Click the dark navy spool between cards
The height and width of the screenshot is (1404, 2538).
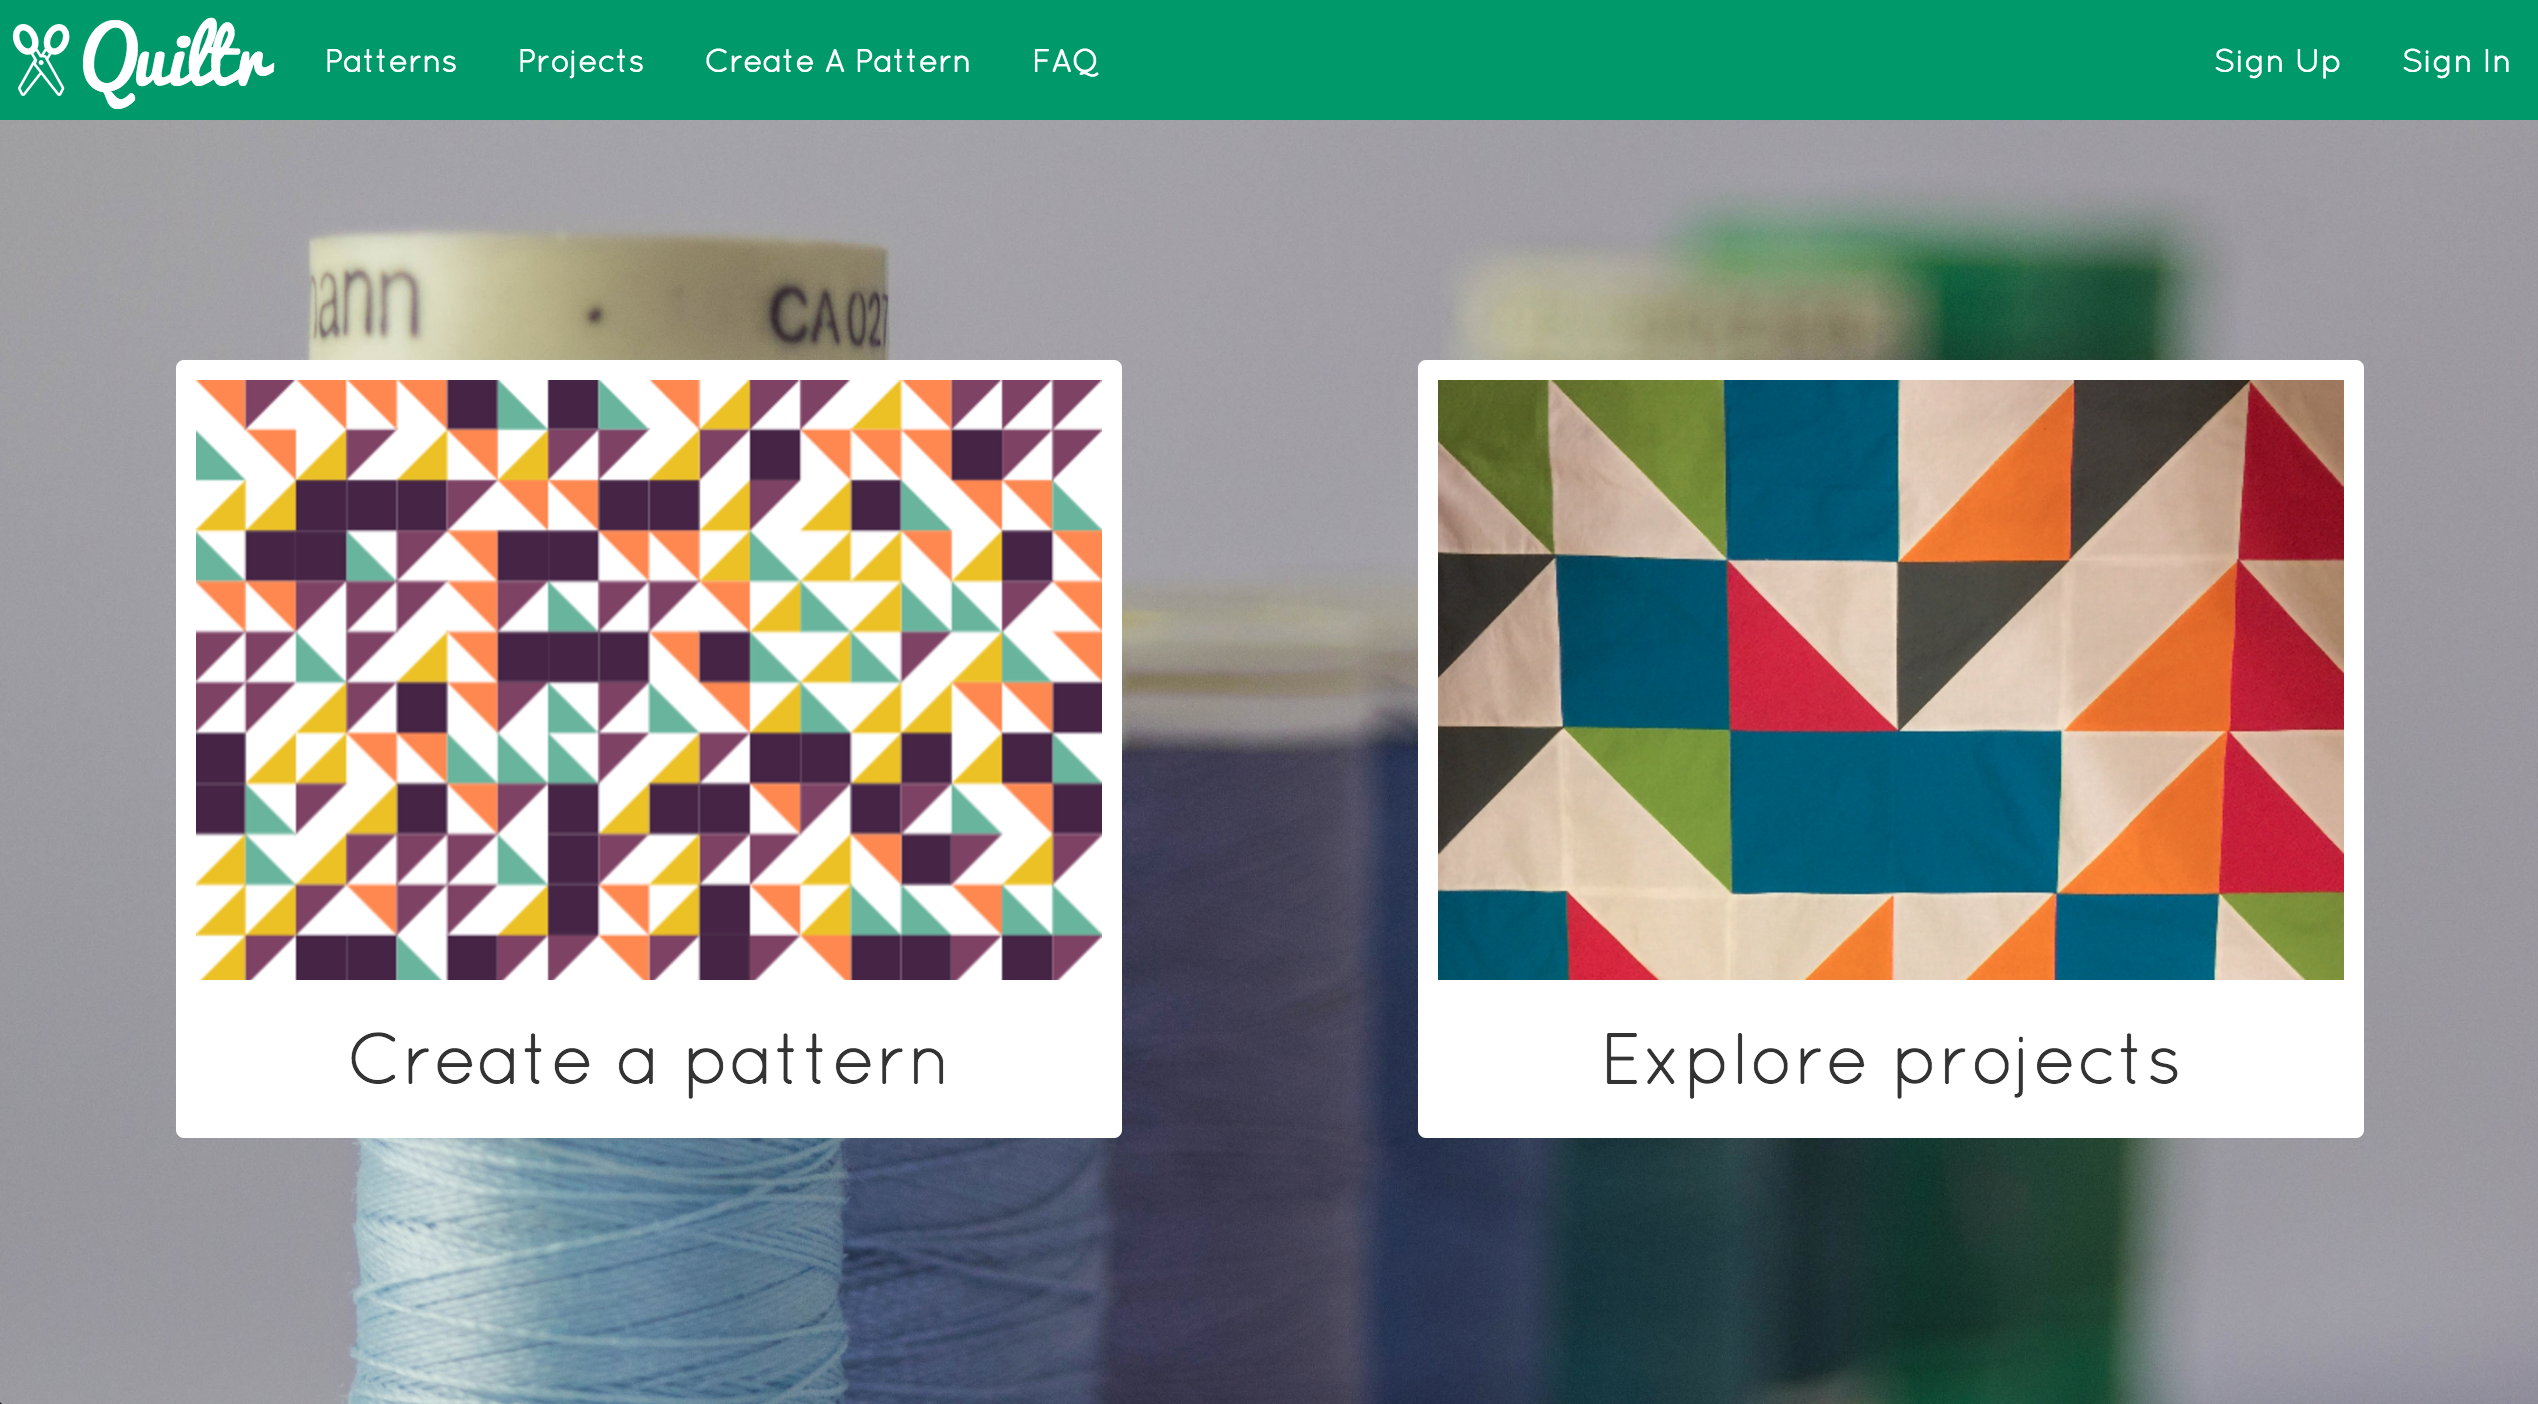pos(1270,900)
